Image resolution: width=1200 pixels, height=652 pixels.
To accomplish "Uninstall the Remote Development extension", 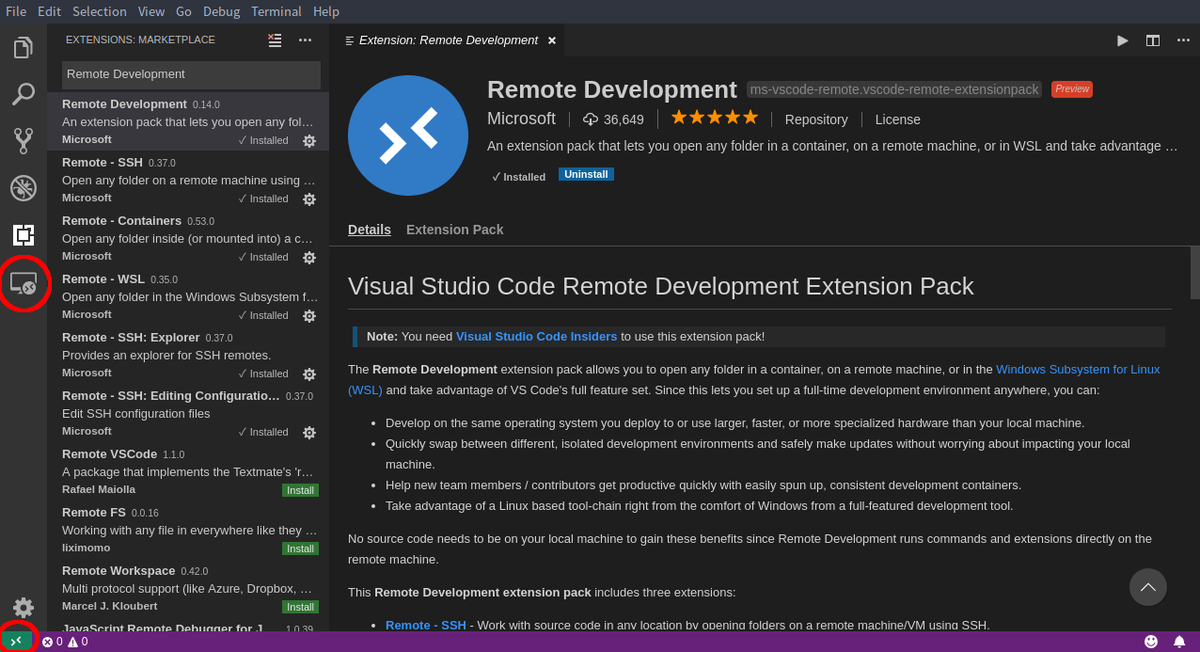I will click(x=586, y=174).
